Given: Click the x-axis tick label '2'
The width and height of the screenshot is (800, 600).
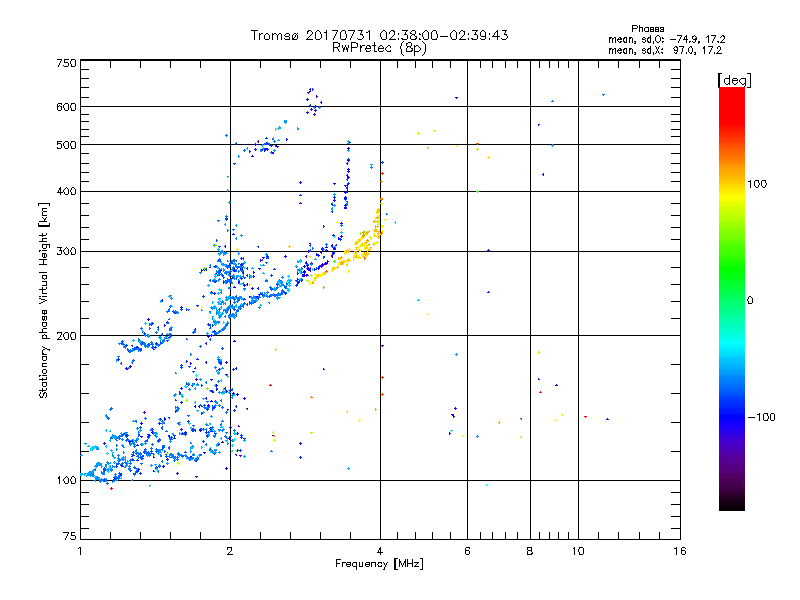Looking at the screenshot, I should (230, 551).
